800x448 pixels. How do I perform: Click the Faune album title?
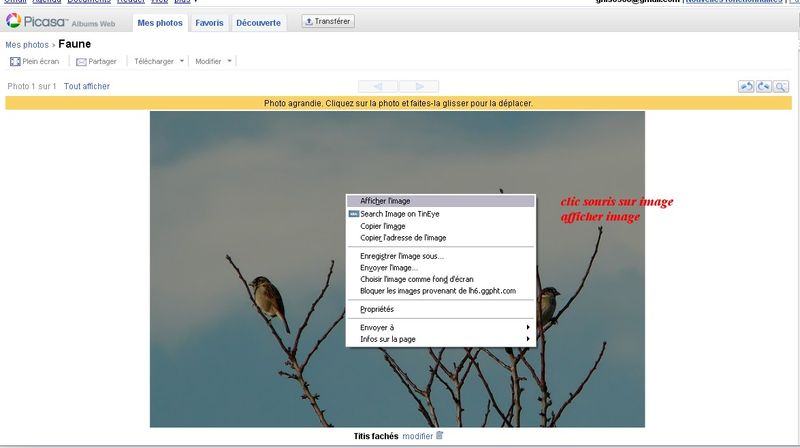pos(74,44)
